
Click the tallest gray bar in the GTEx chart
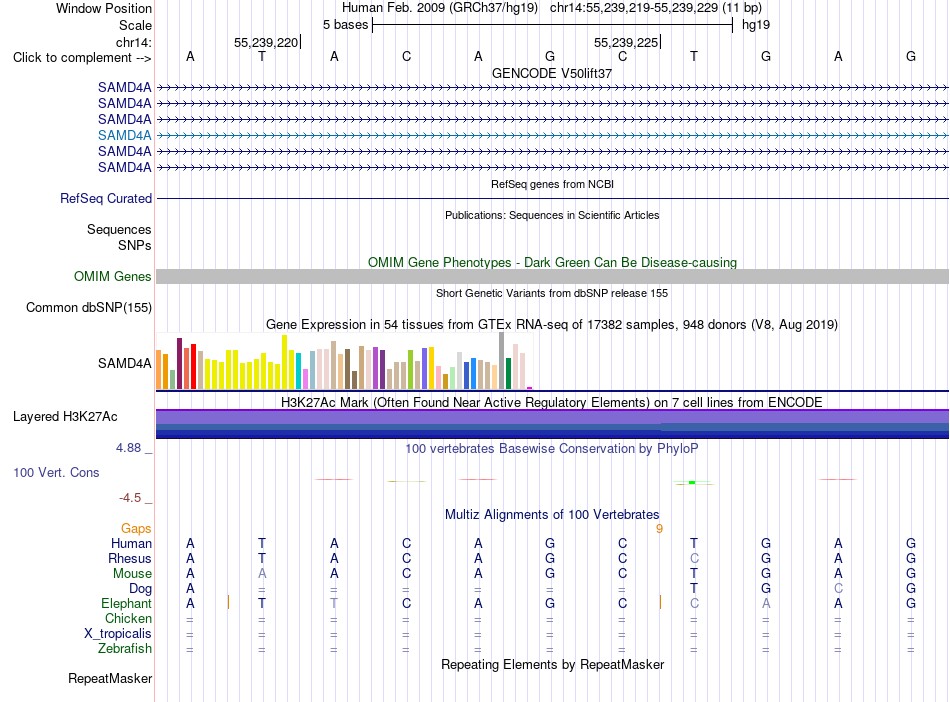coord(501,361)
